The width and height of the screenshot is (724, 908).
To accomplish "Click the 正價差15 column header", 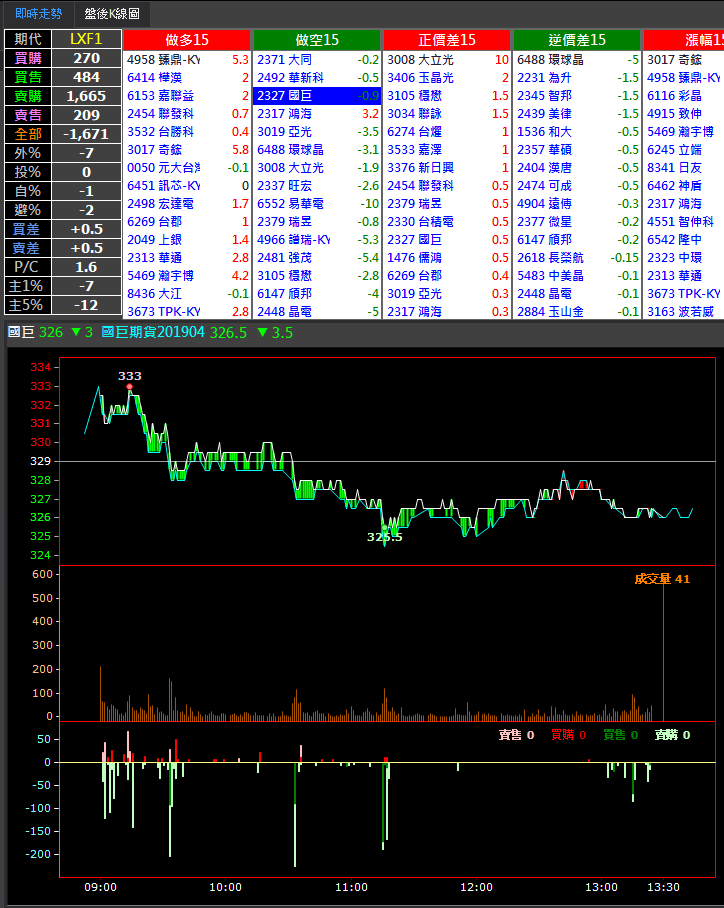I will click(x=447, y=40).
